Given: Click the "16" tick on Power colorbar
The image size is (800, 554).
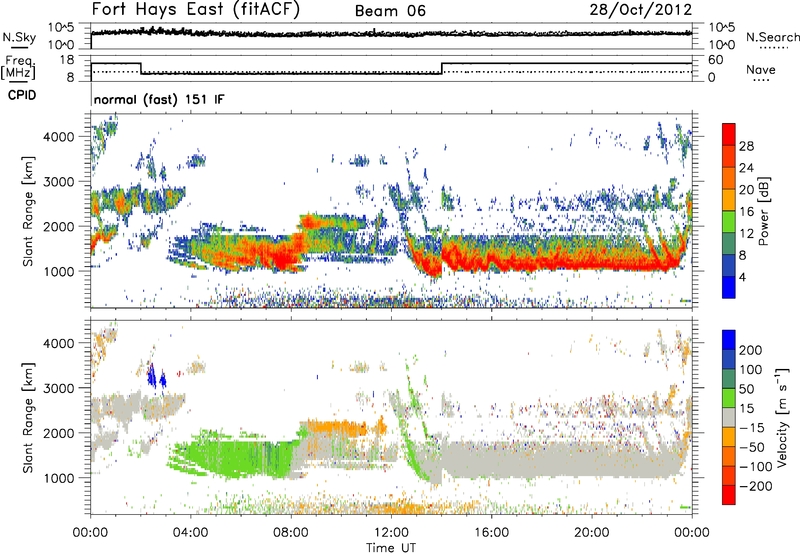Looking at the screenshot, I should (746, 212).
